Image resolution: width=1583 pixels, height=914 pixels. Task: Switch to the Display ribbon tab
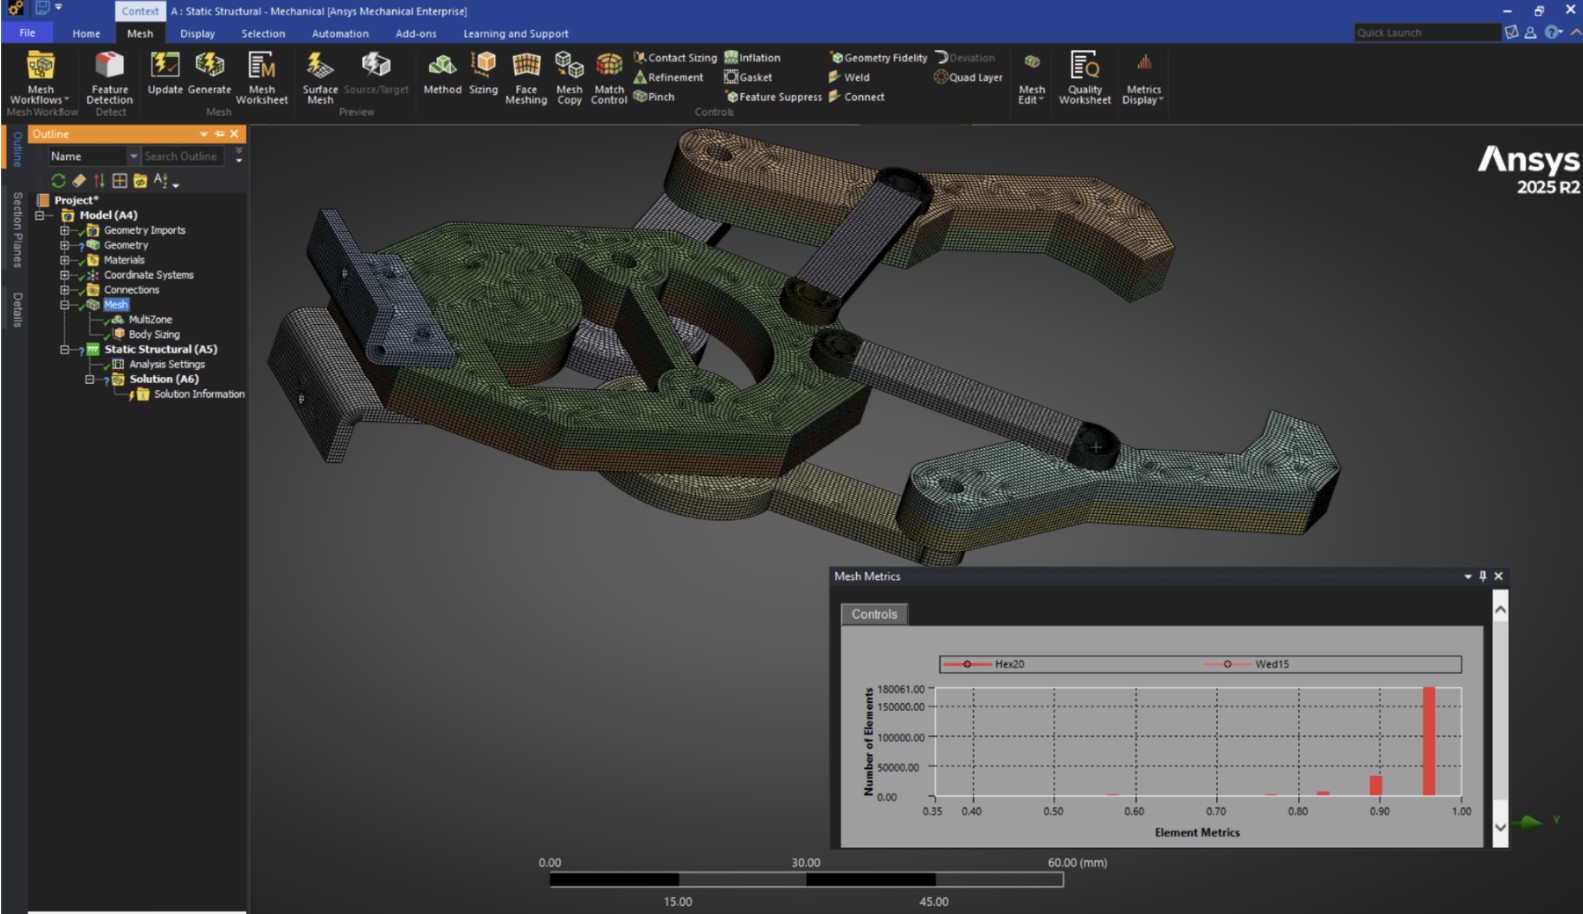(197, 33)
